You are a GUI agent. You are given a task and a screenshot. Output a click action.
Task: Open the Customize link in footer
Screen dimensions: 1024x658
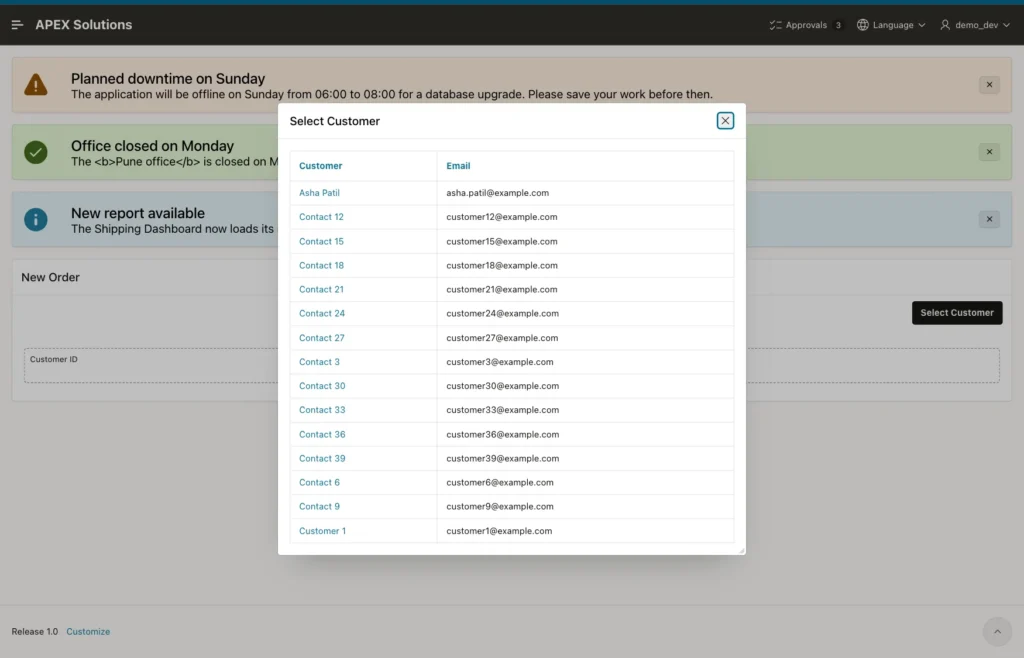coord(88,631)
